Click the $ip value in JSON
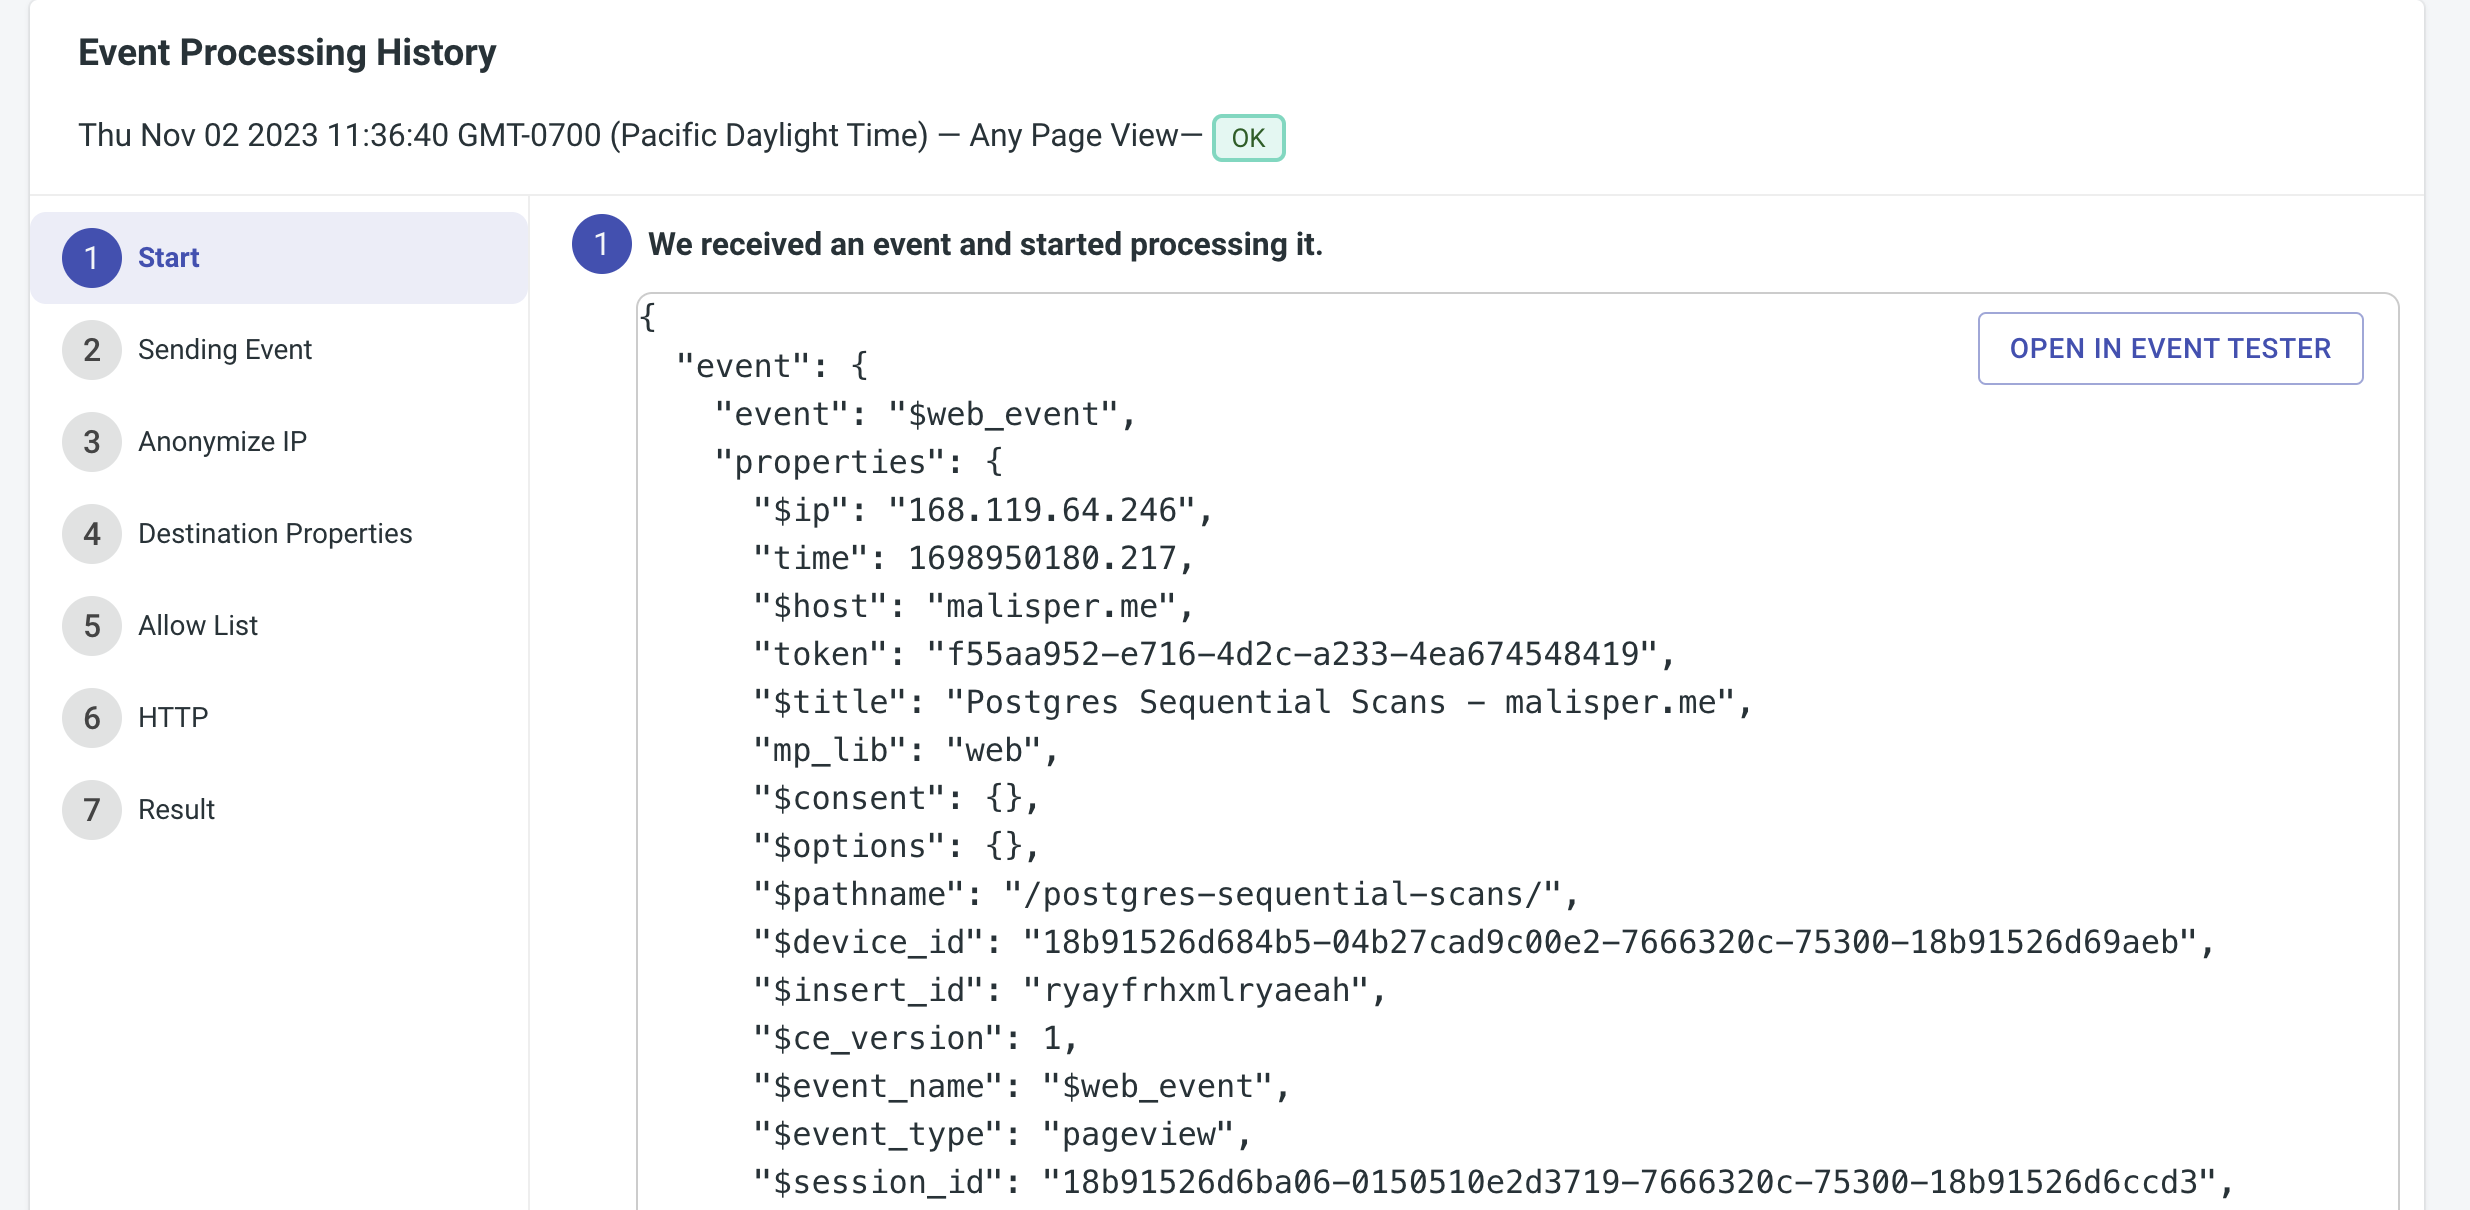 click(1041, 511)
